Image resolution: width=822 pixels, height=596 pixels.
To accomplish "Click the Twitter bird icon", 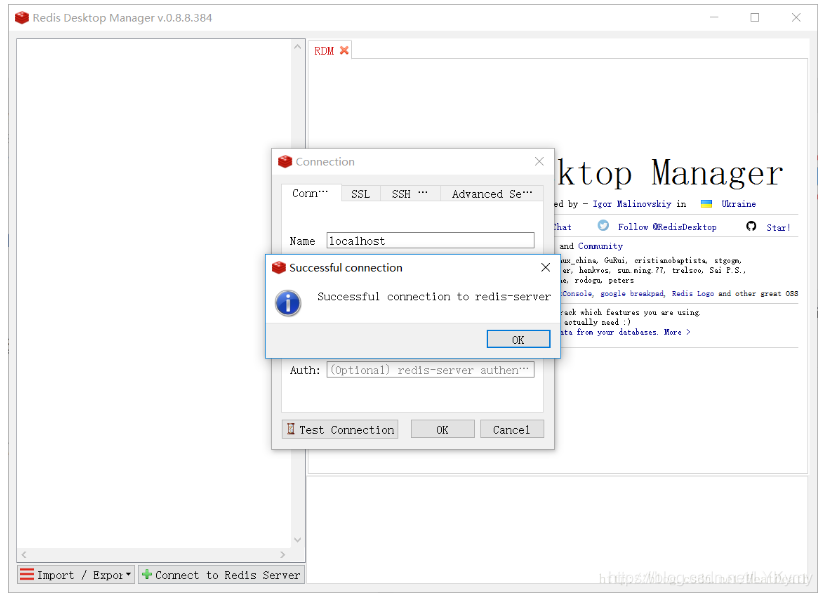I will click(603, 225).
